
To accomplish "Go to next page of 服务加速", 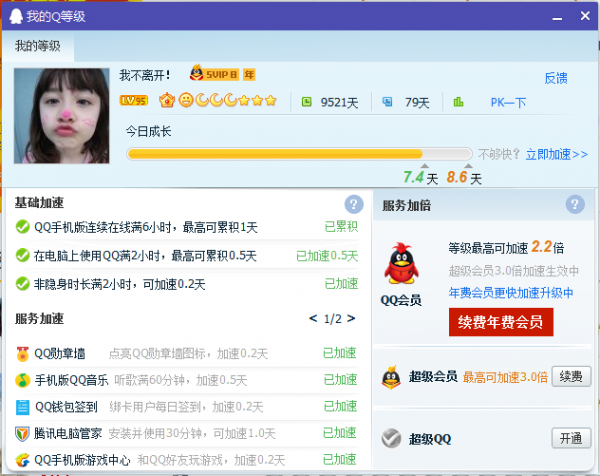I will (351, 318).
